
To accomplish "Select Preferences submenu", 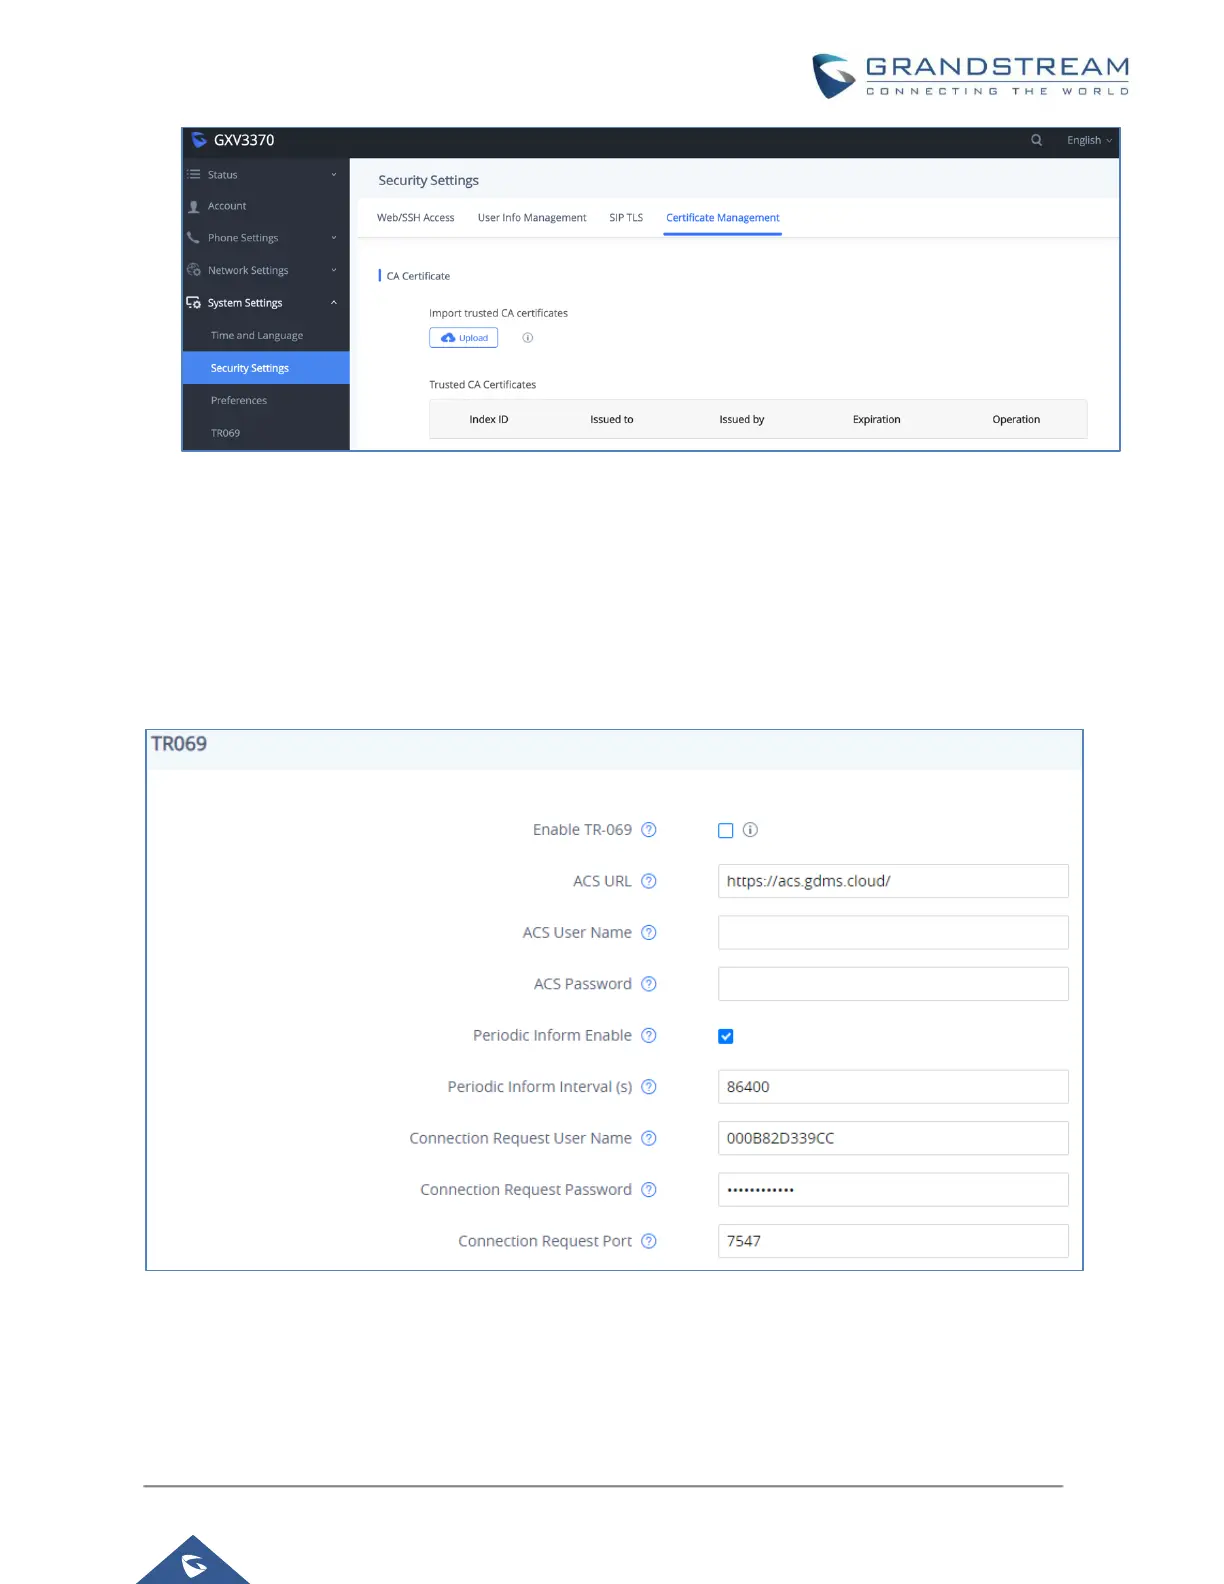I will coord(239,400).
